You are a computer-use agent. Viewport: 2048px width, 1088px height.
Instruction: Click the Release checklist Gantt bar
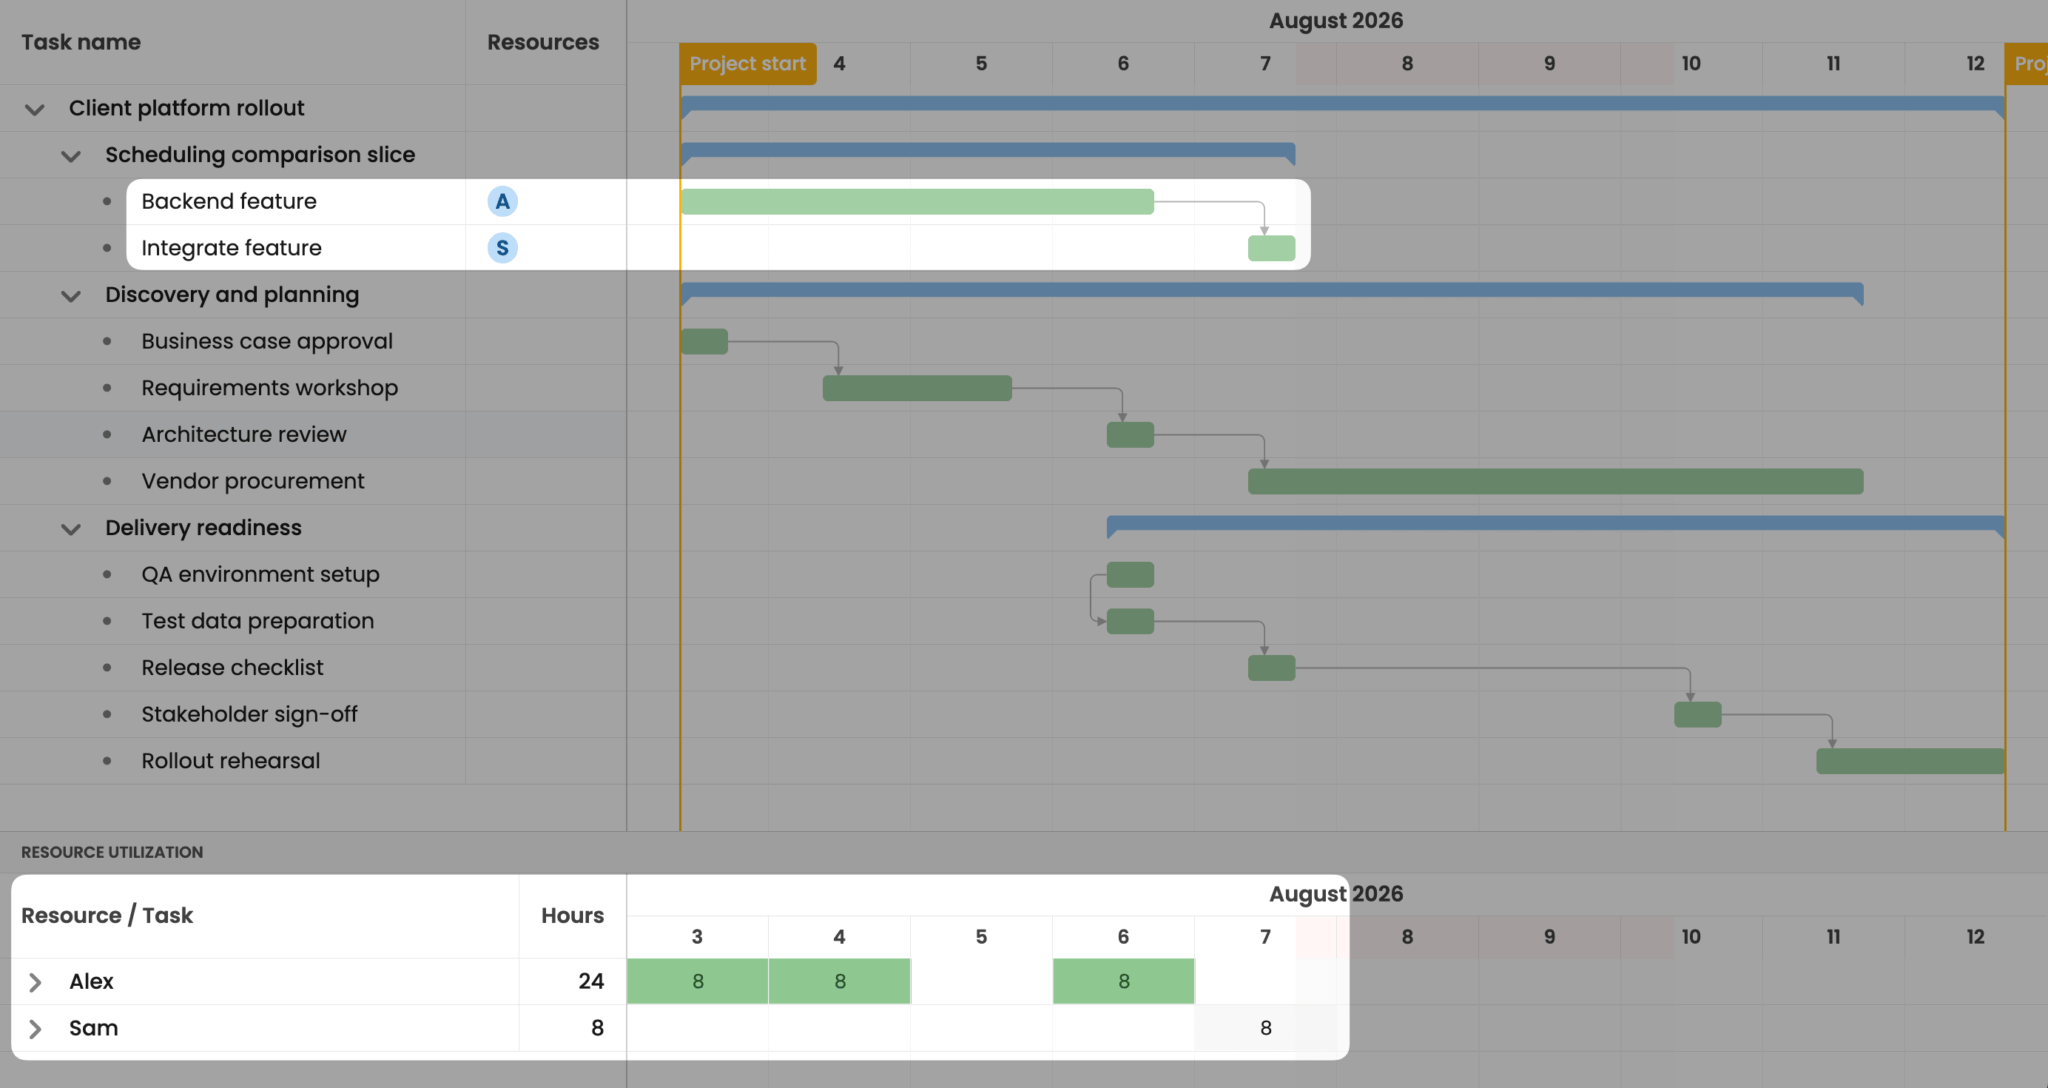point(1271,667)
